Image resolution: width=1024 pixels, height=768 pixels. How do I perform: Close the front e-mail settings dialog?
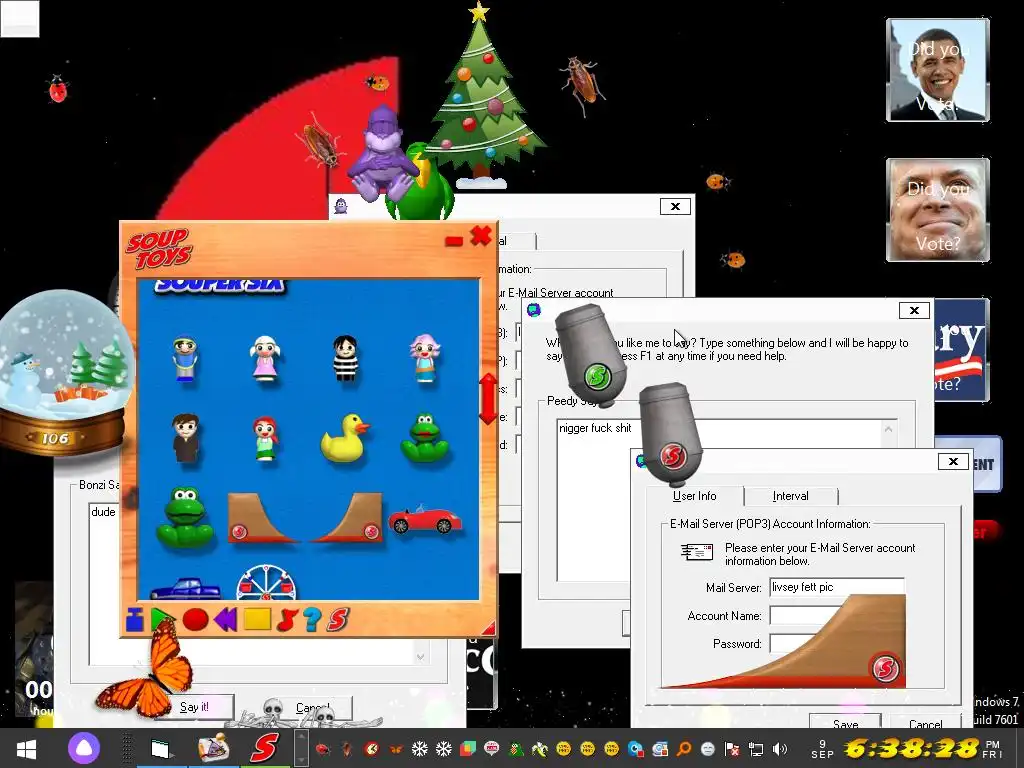coord(953,462)
